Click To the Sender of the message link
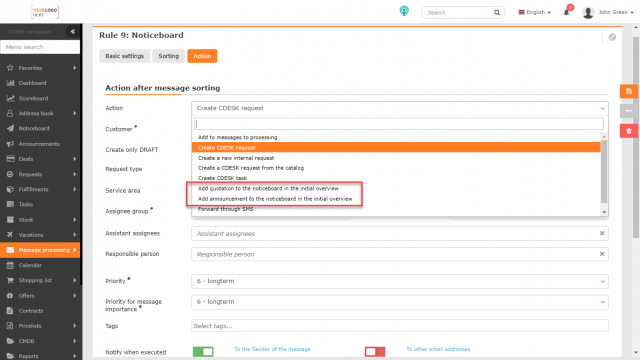640x360 pixels. pyautogui.click(x=272, y=349)
